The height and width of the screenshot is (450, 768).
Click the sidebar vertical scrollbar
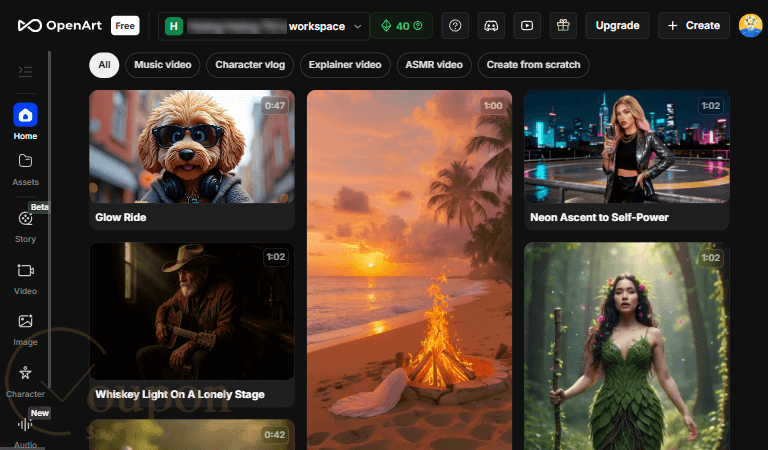49,220
